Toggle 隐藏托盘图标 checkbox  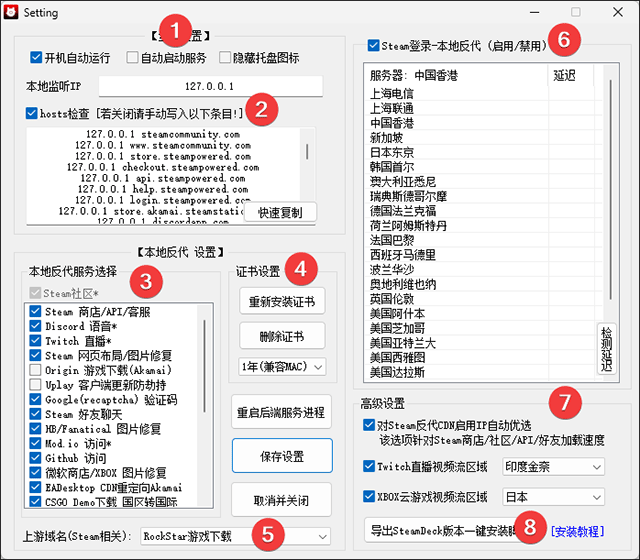pyautogui.click(x=225, y=58)
